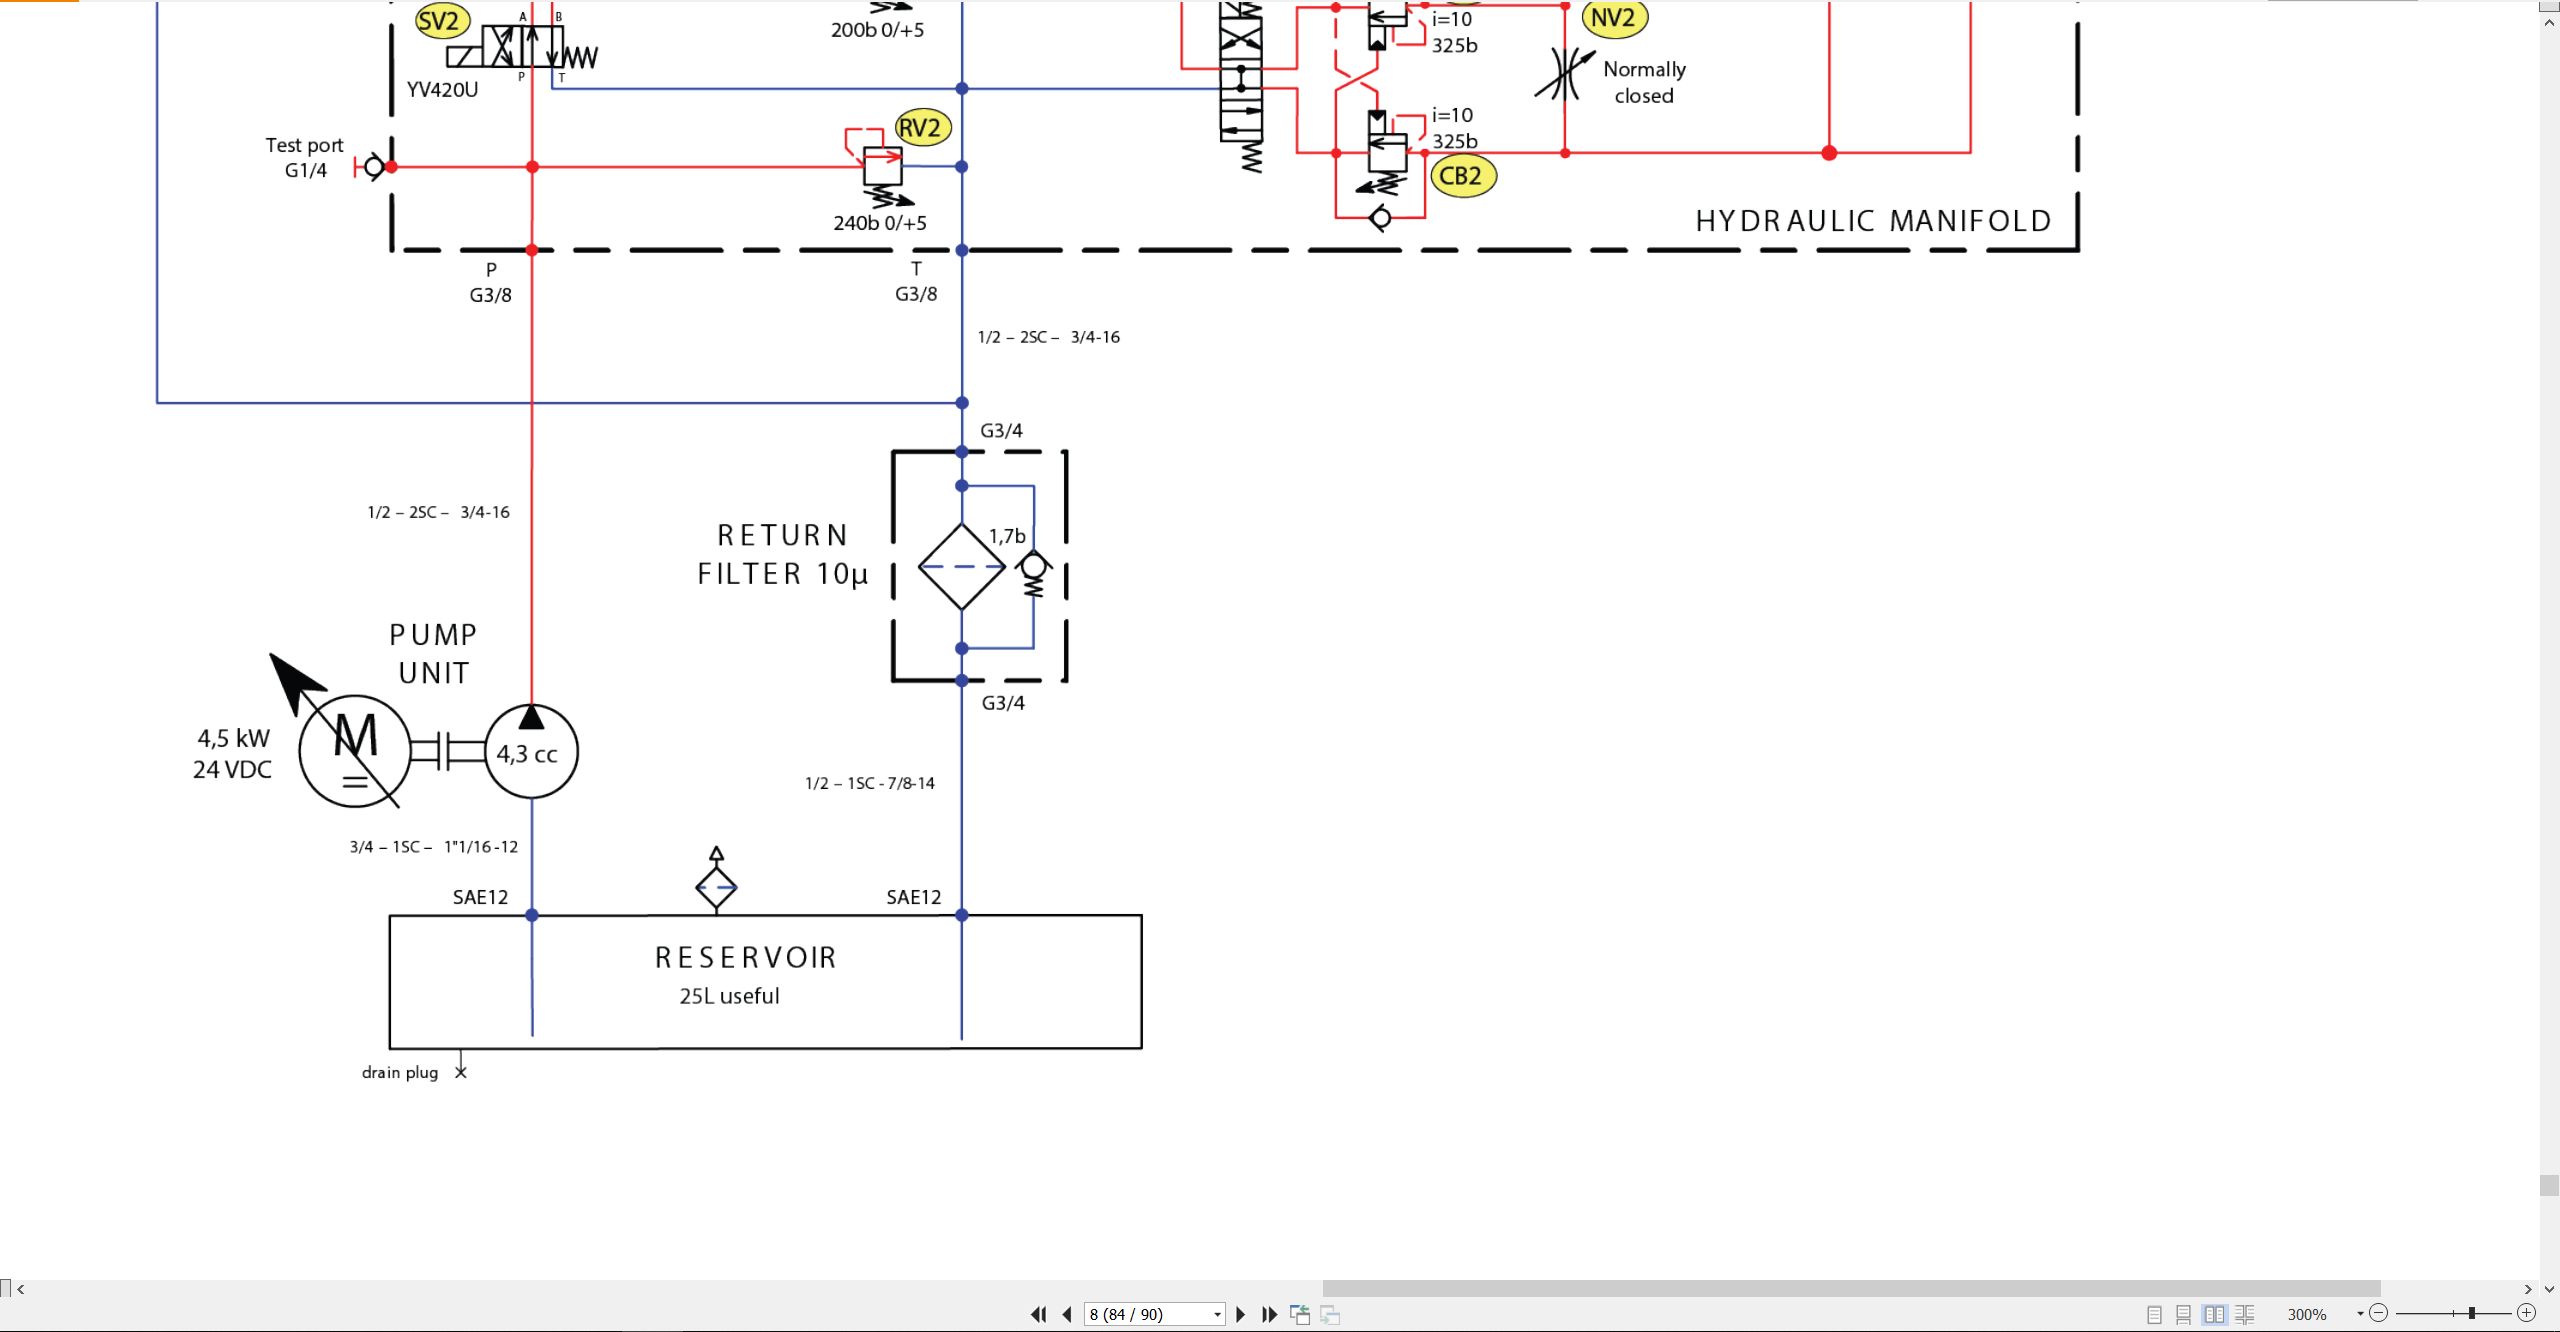The width and height of the screenshot is (2560, 1332).
Task: Open the page number dropdown
Action: coord(1217,1314)
